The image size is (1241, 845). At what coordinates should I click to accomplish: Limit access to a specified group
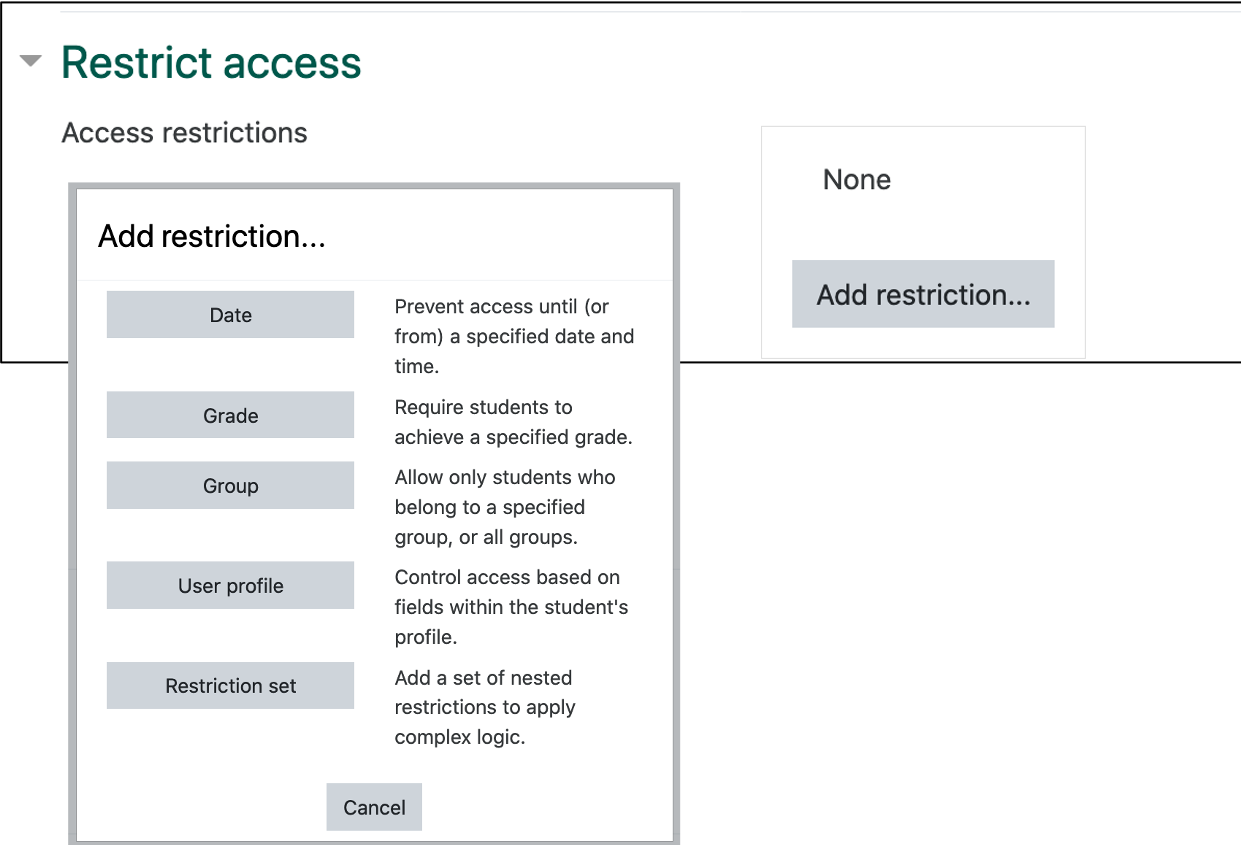pyautogui.click(x=230, y=485)
